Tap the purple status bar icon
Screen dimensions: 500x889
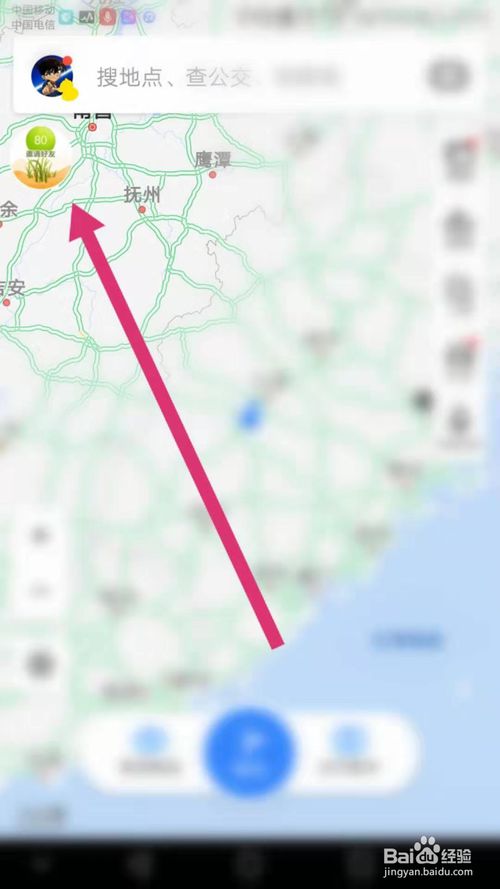[129, 17]
